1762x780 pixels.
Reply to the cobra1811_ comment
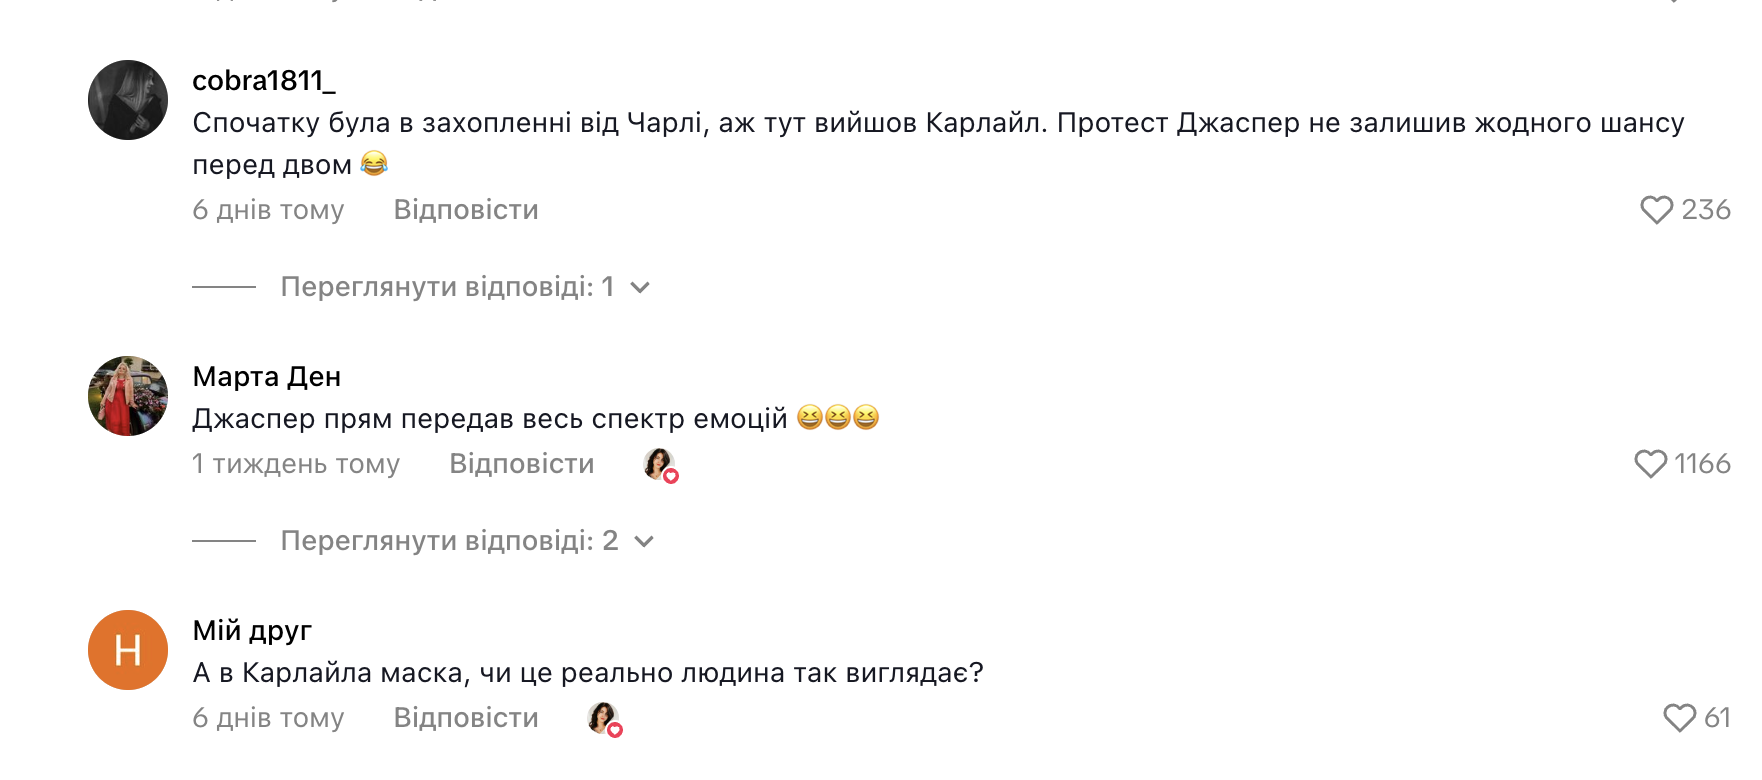click(466, 210)
